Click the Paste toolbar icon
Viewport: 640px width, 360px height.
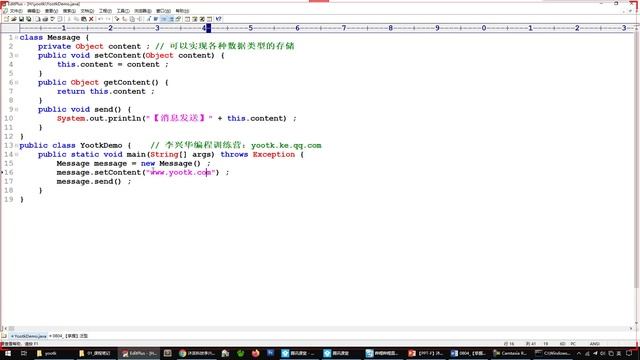[83, 19]
